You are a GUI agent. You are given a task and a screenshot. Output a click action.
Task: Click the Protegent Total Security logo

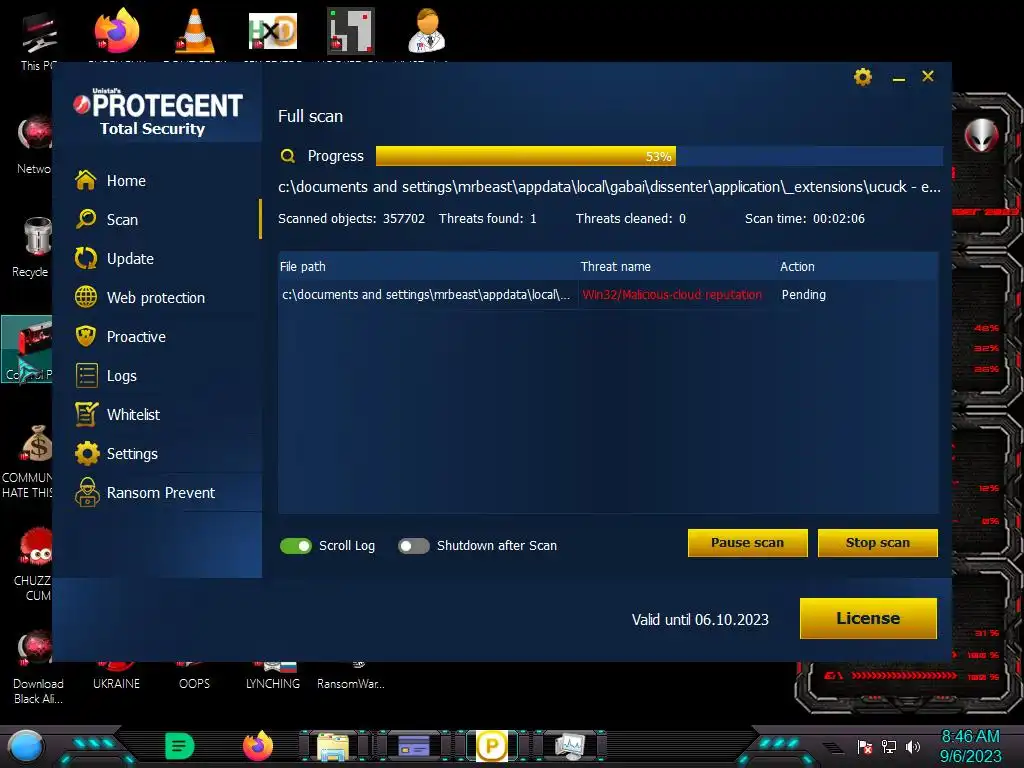[x=157, y=112]
